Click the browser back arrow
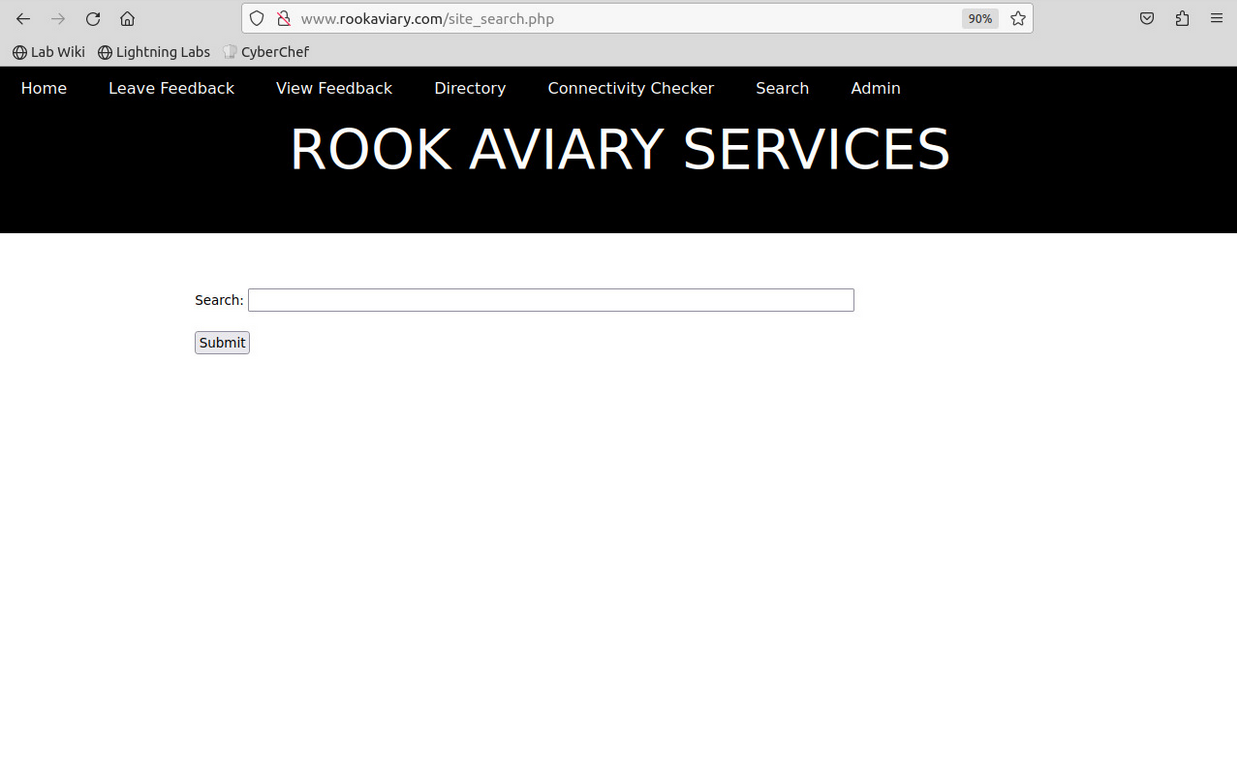Viewport: 1237px width, 762px height. pyautogui.click(x=23, y=19)
